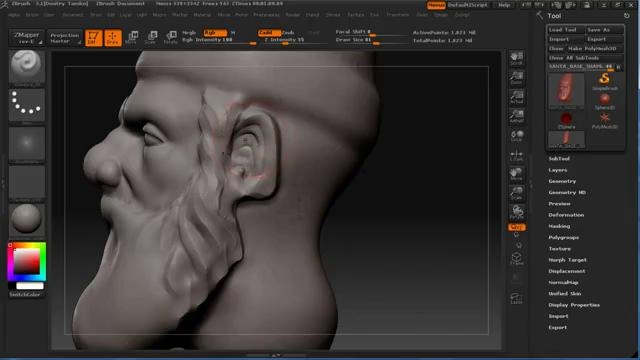640x360 pixels.
Task: Open the empty texture slot
Action: (27, 182)
